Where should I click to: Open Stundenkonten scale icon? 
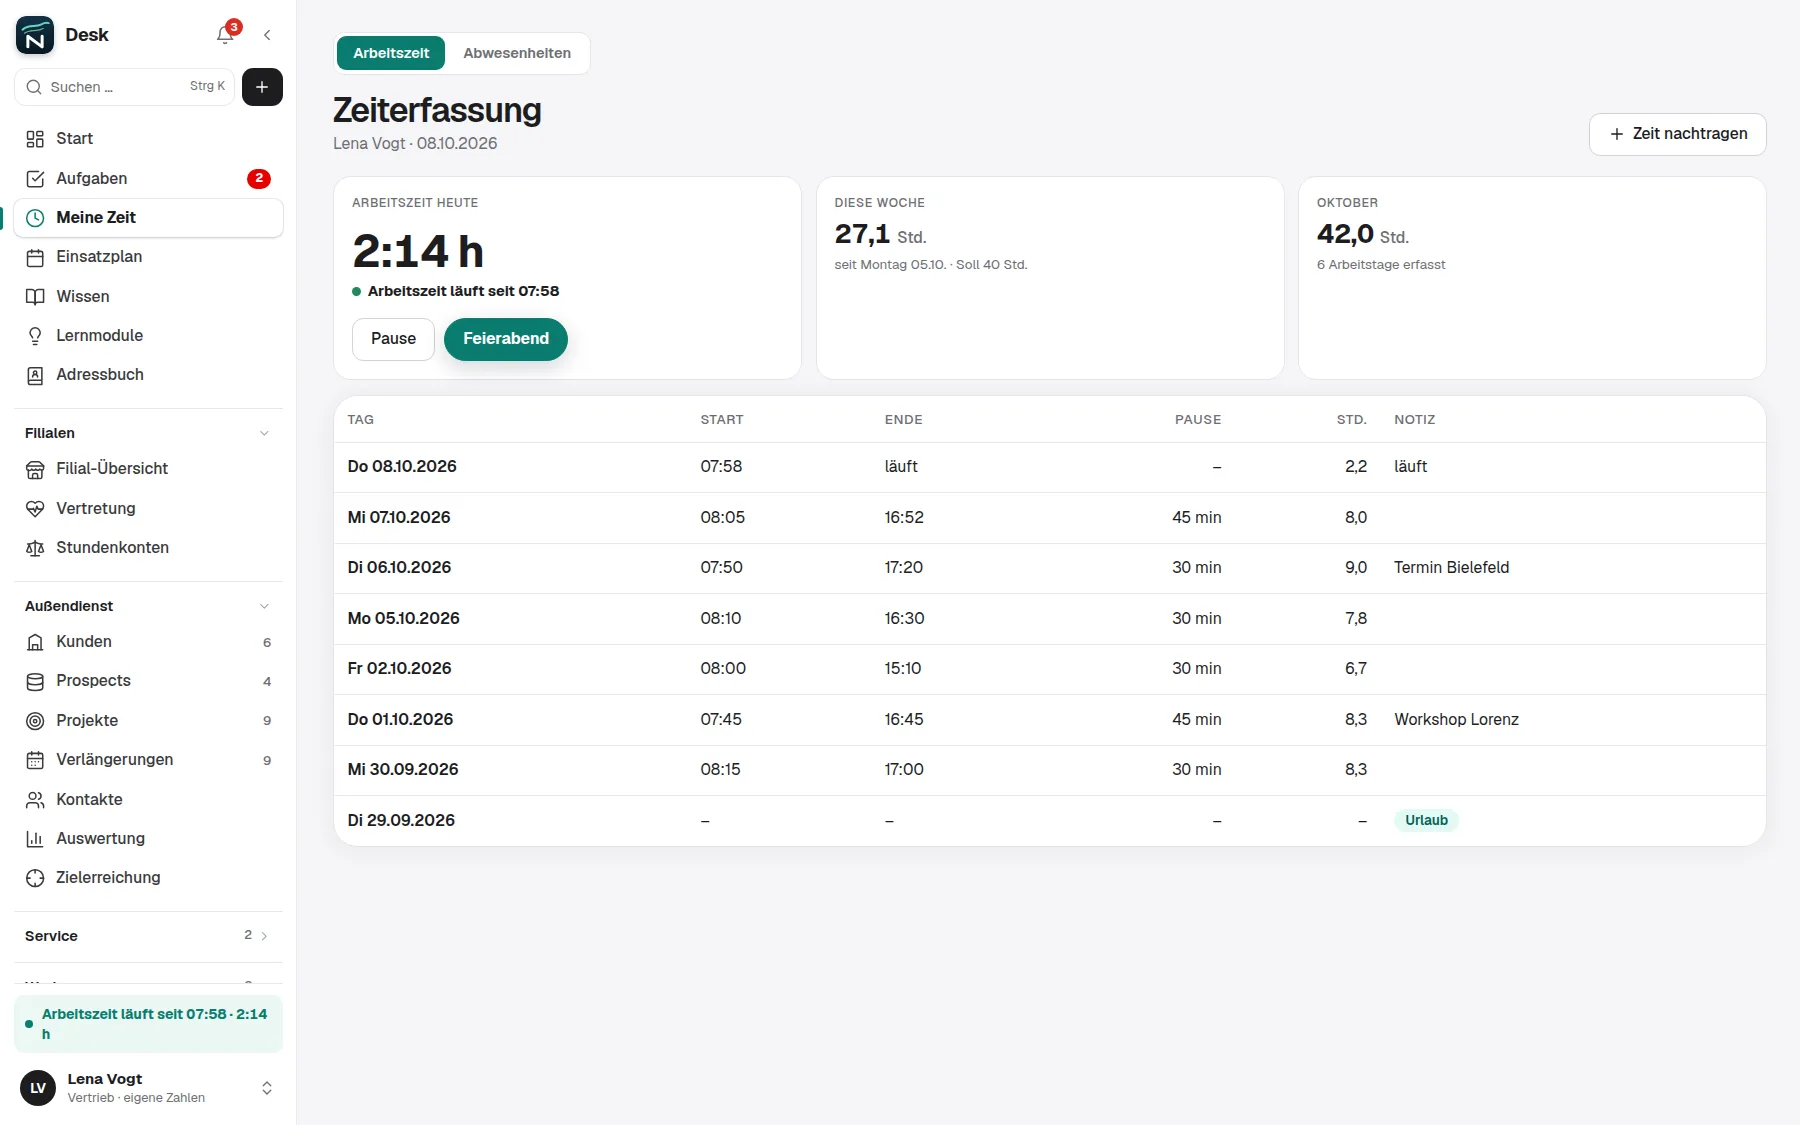35,548
